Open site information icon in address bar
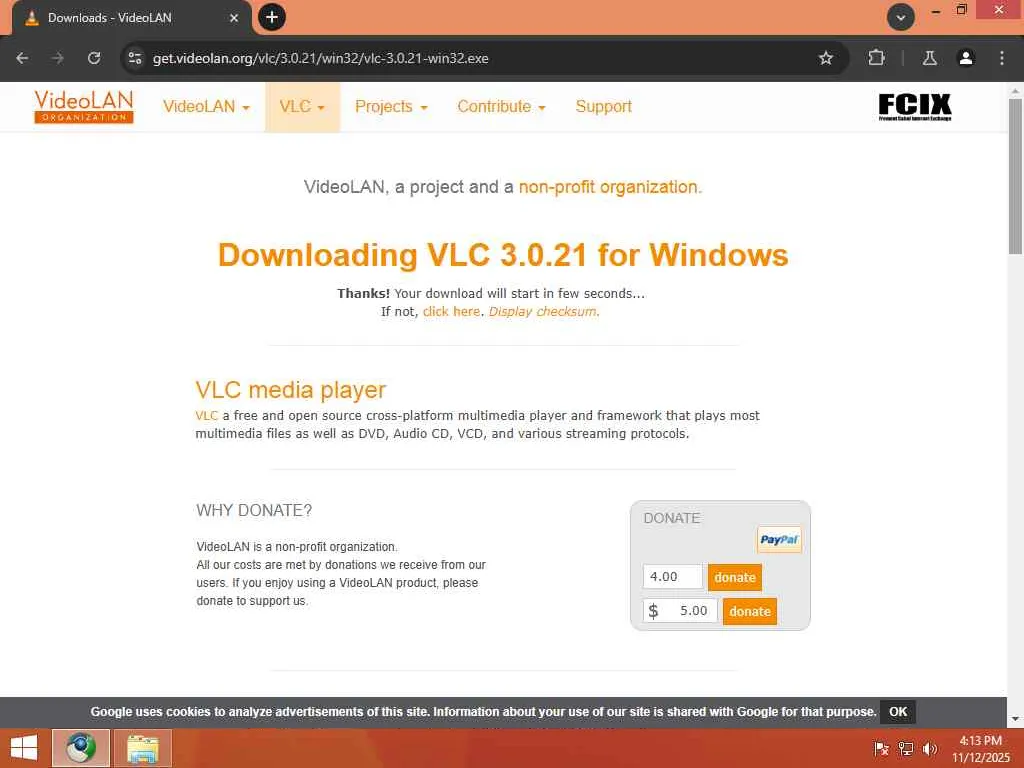The height and width of the screenshot is (768, 1024). (135, 58)
